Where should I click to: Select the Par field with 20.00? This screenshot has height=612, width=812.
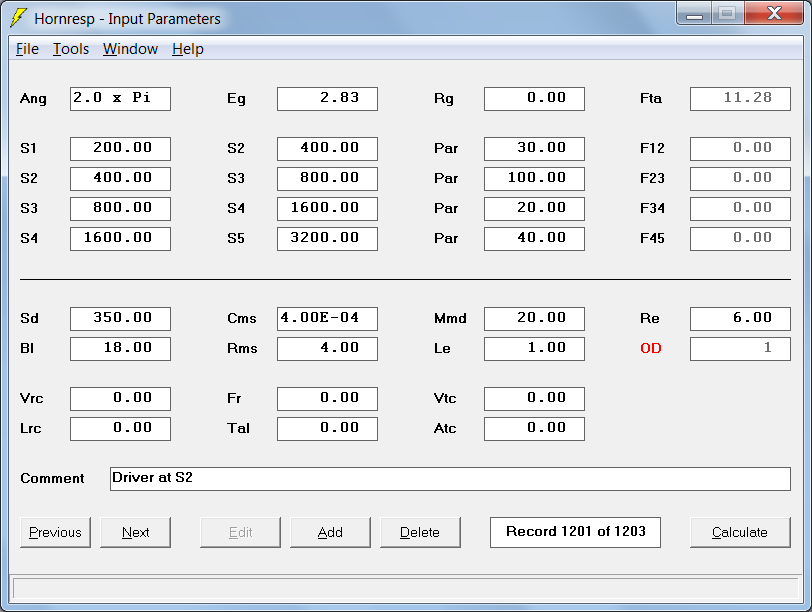point(534,209)
